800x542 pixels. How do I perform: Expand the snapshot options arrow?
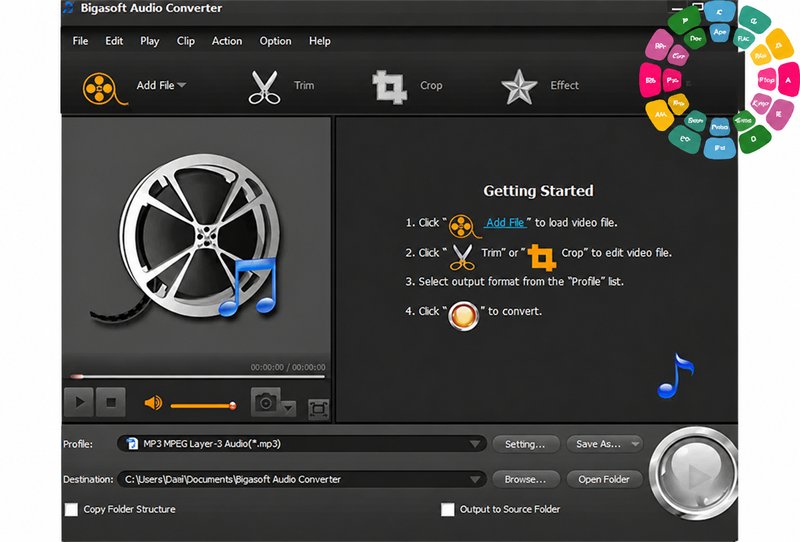[288, 408]
